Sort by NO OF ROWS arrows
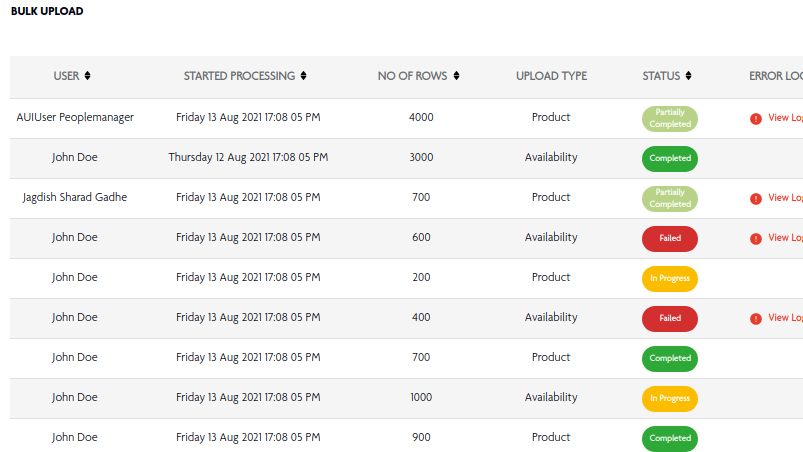Screen dimensions: 803x452 click(x=456, y=76)
